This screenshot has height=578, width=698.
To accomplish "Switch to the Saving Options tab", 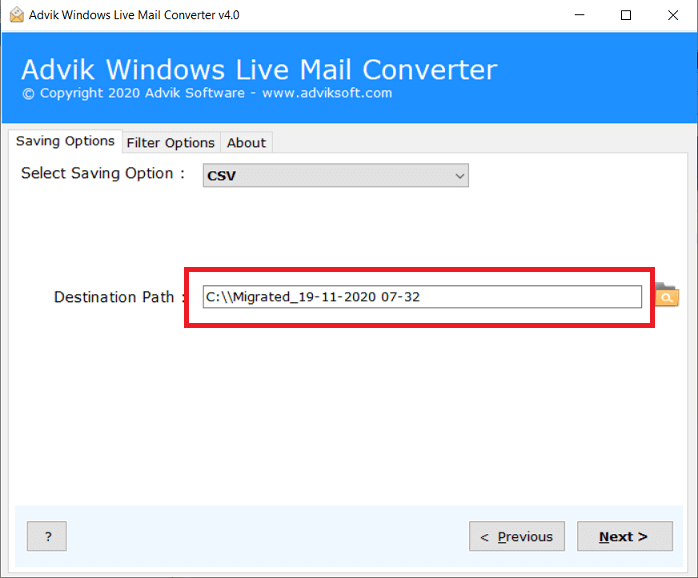I will point(65,141).
